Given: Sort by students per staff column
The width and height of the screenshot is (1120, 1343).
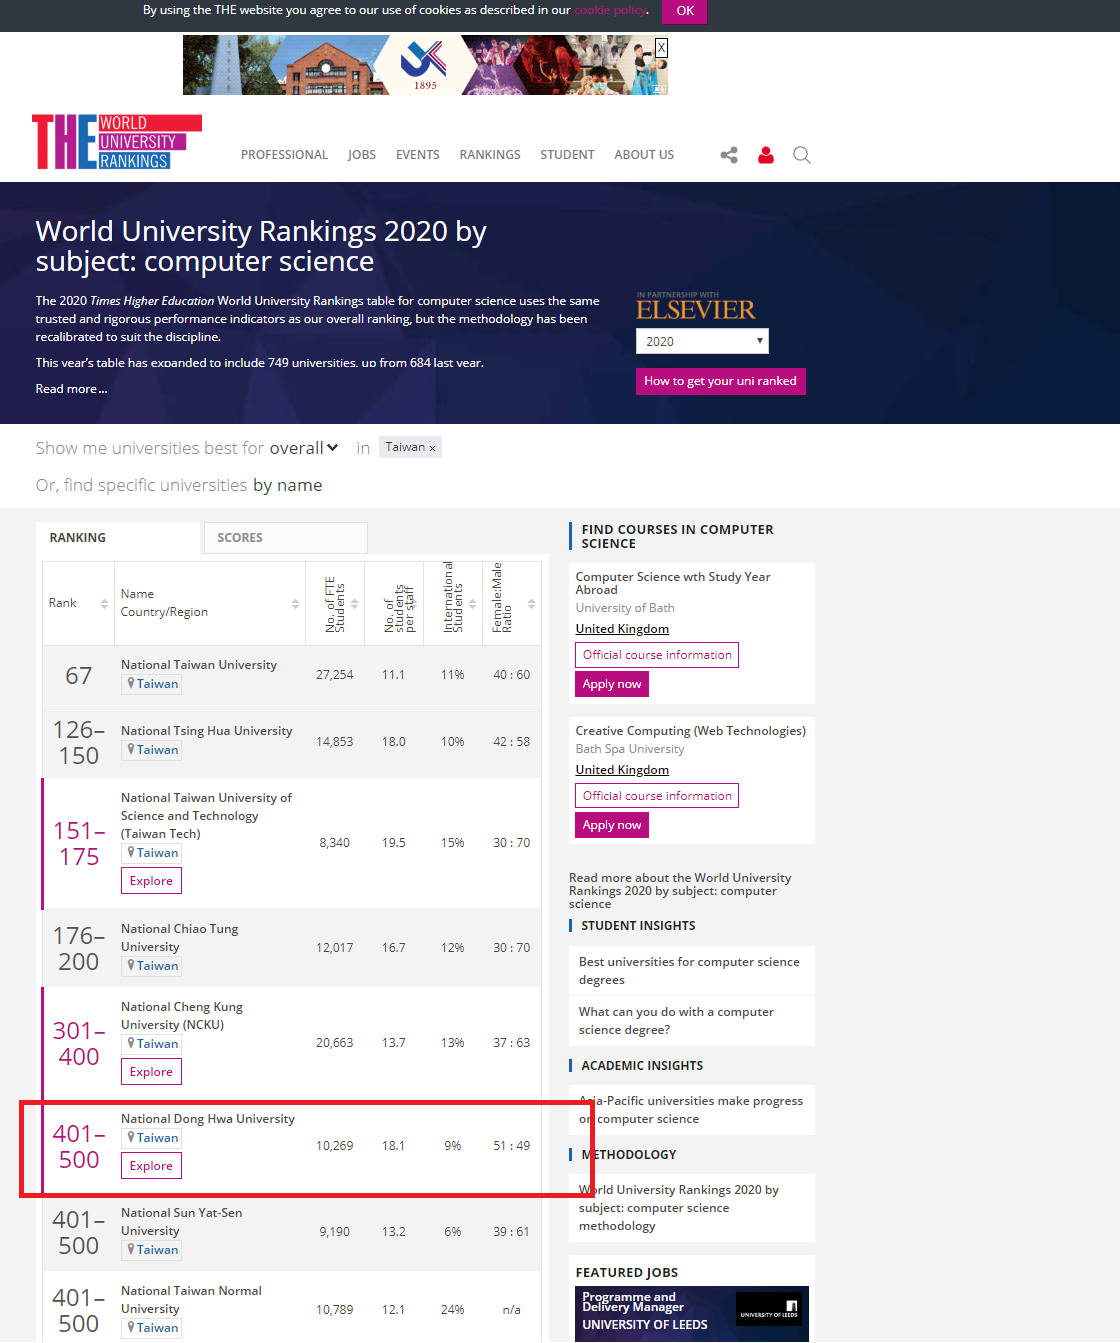Looking at the screenshot, I should pyautogui.click(x=413, y=603).
